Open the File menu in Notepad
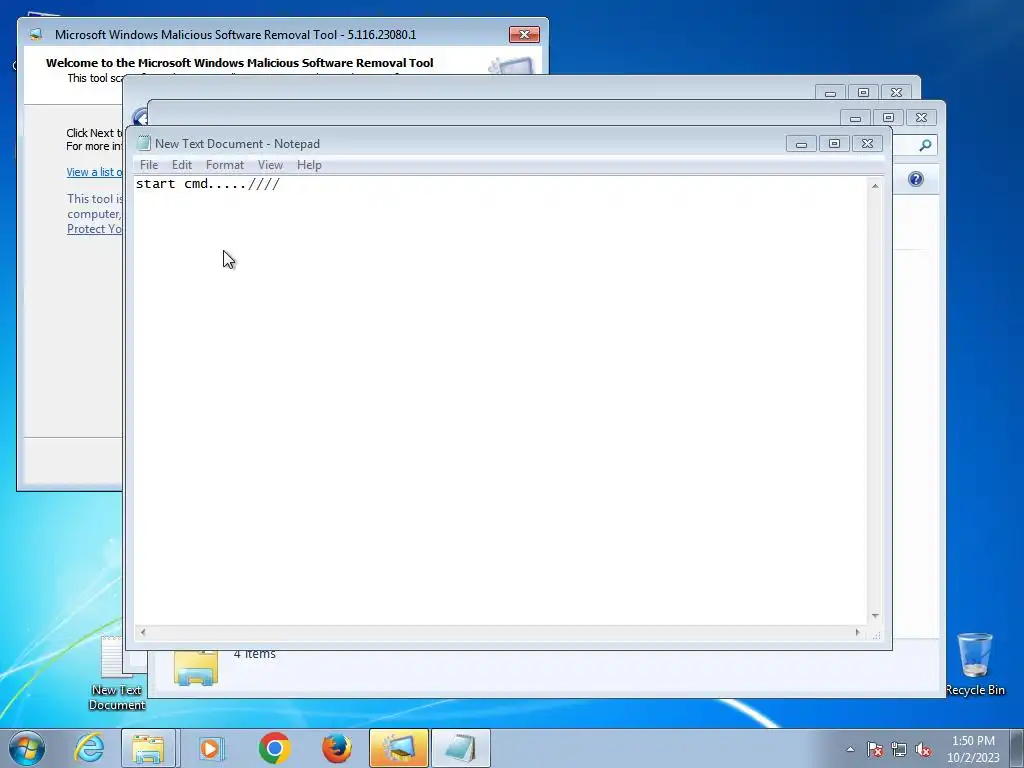This screenshot has height=768, width=1024. (x=149, y=165)
